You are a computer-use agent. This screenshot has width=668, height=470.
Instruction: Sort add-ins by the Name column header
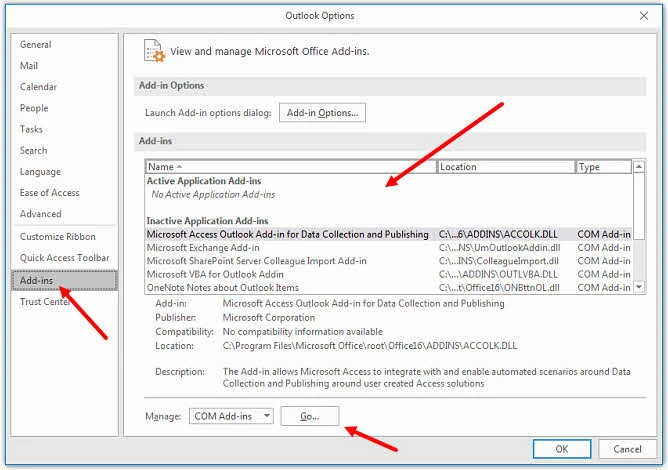(291, 167)
